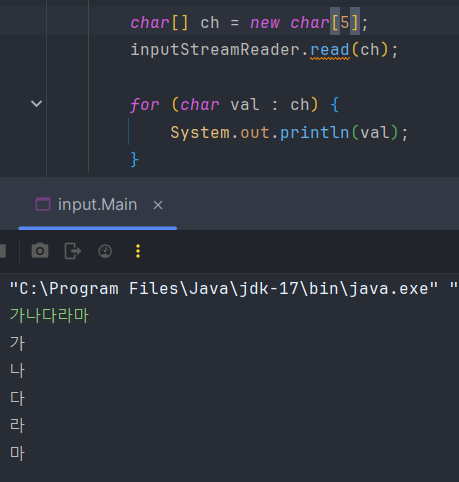The height and width of the screenshot is (482, 459).
Task: Click the green input line 가나다라마
Action: click(x=49, y=315)
